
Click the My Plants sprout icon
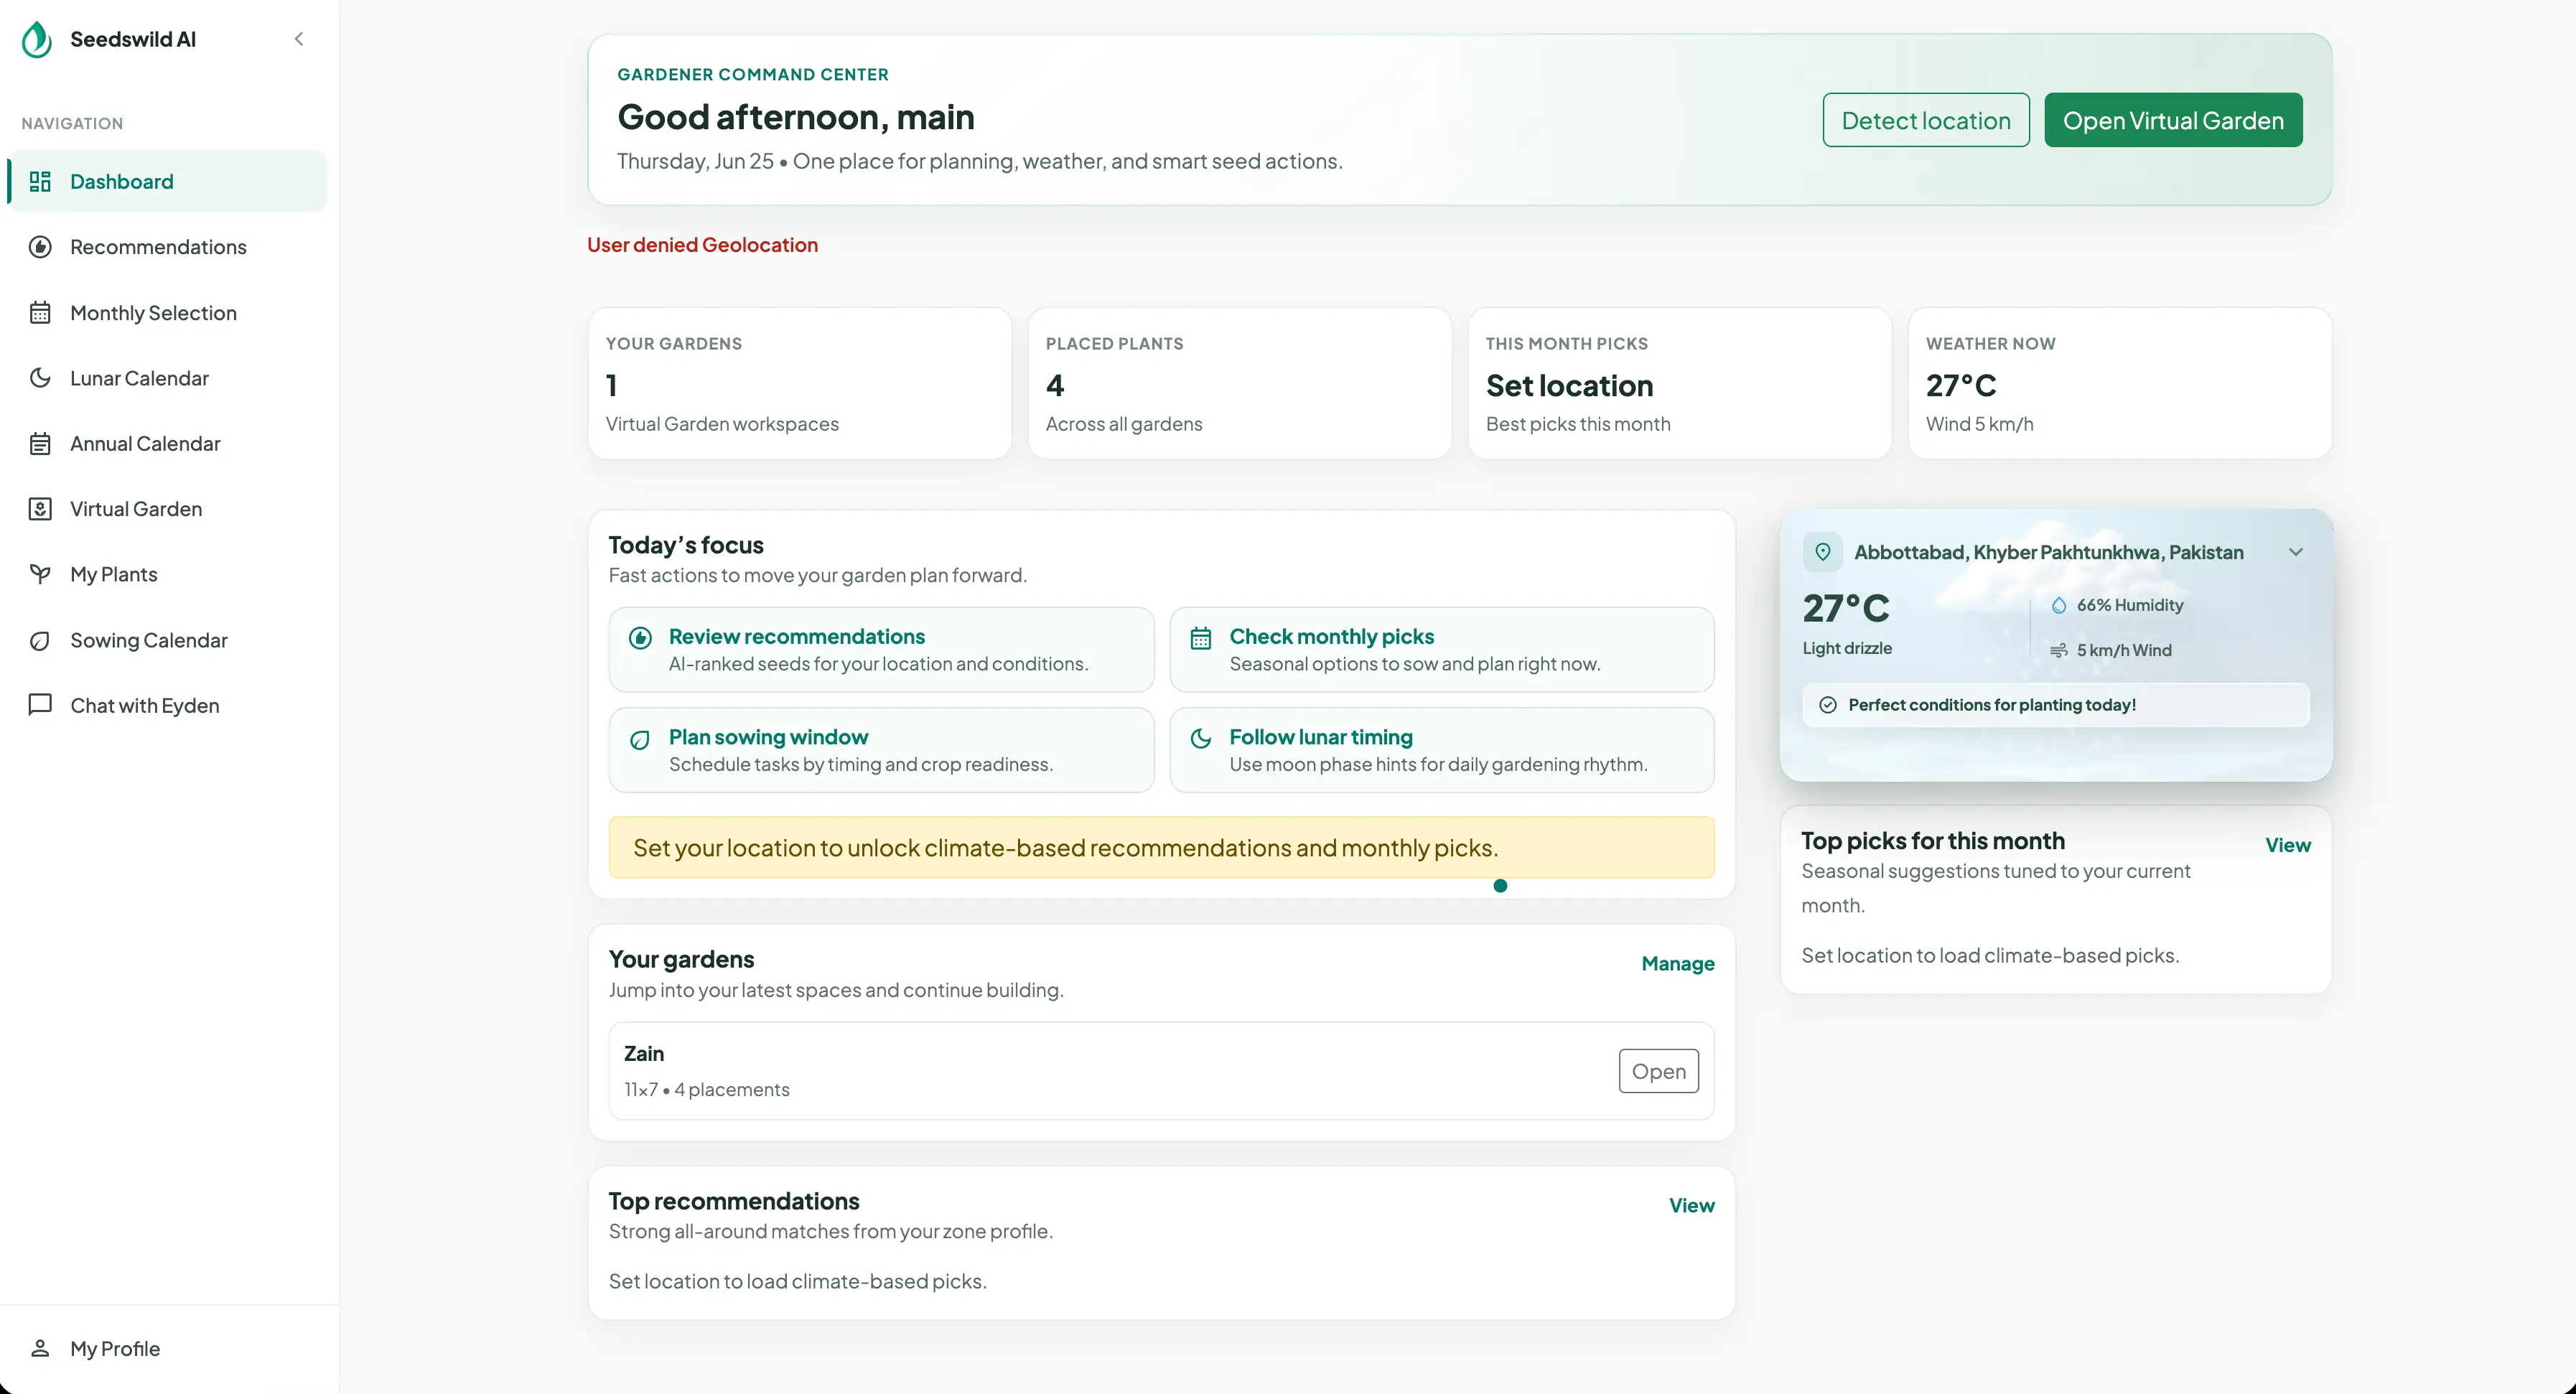click(x=40, y=574)
